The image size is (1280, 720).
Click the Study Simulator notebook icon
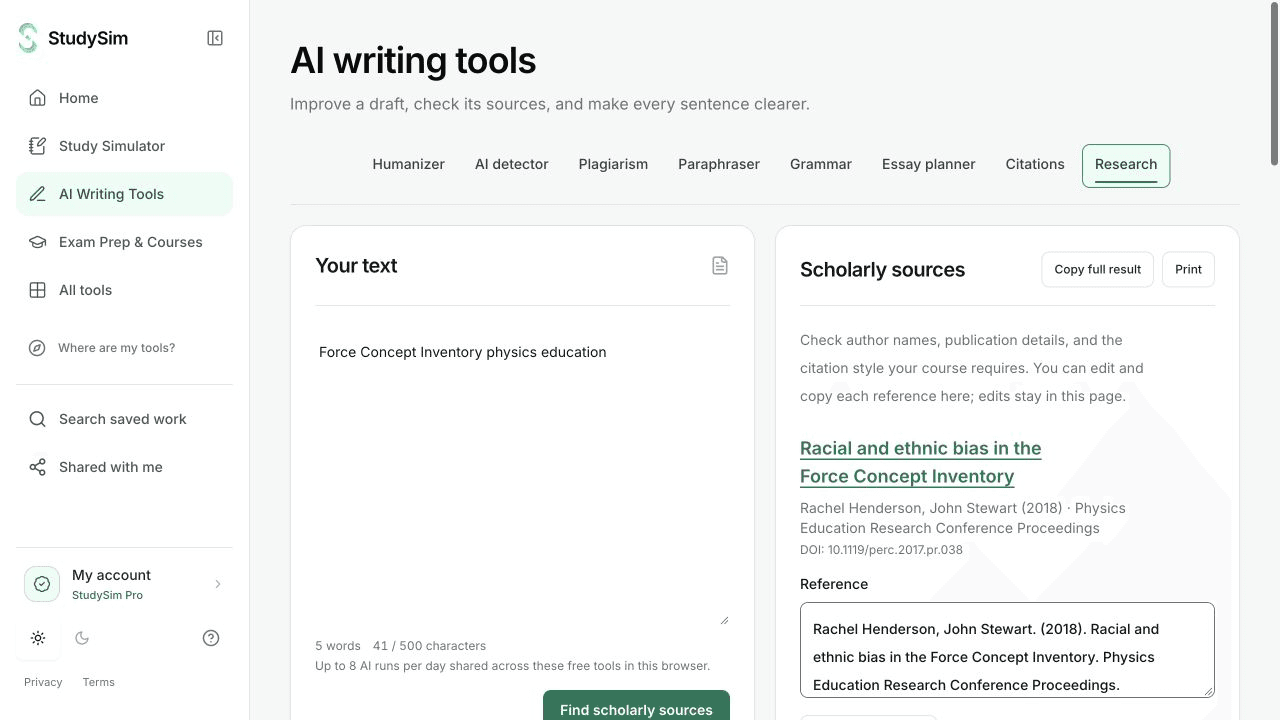tap(37, 146)
